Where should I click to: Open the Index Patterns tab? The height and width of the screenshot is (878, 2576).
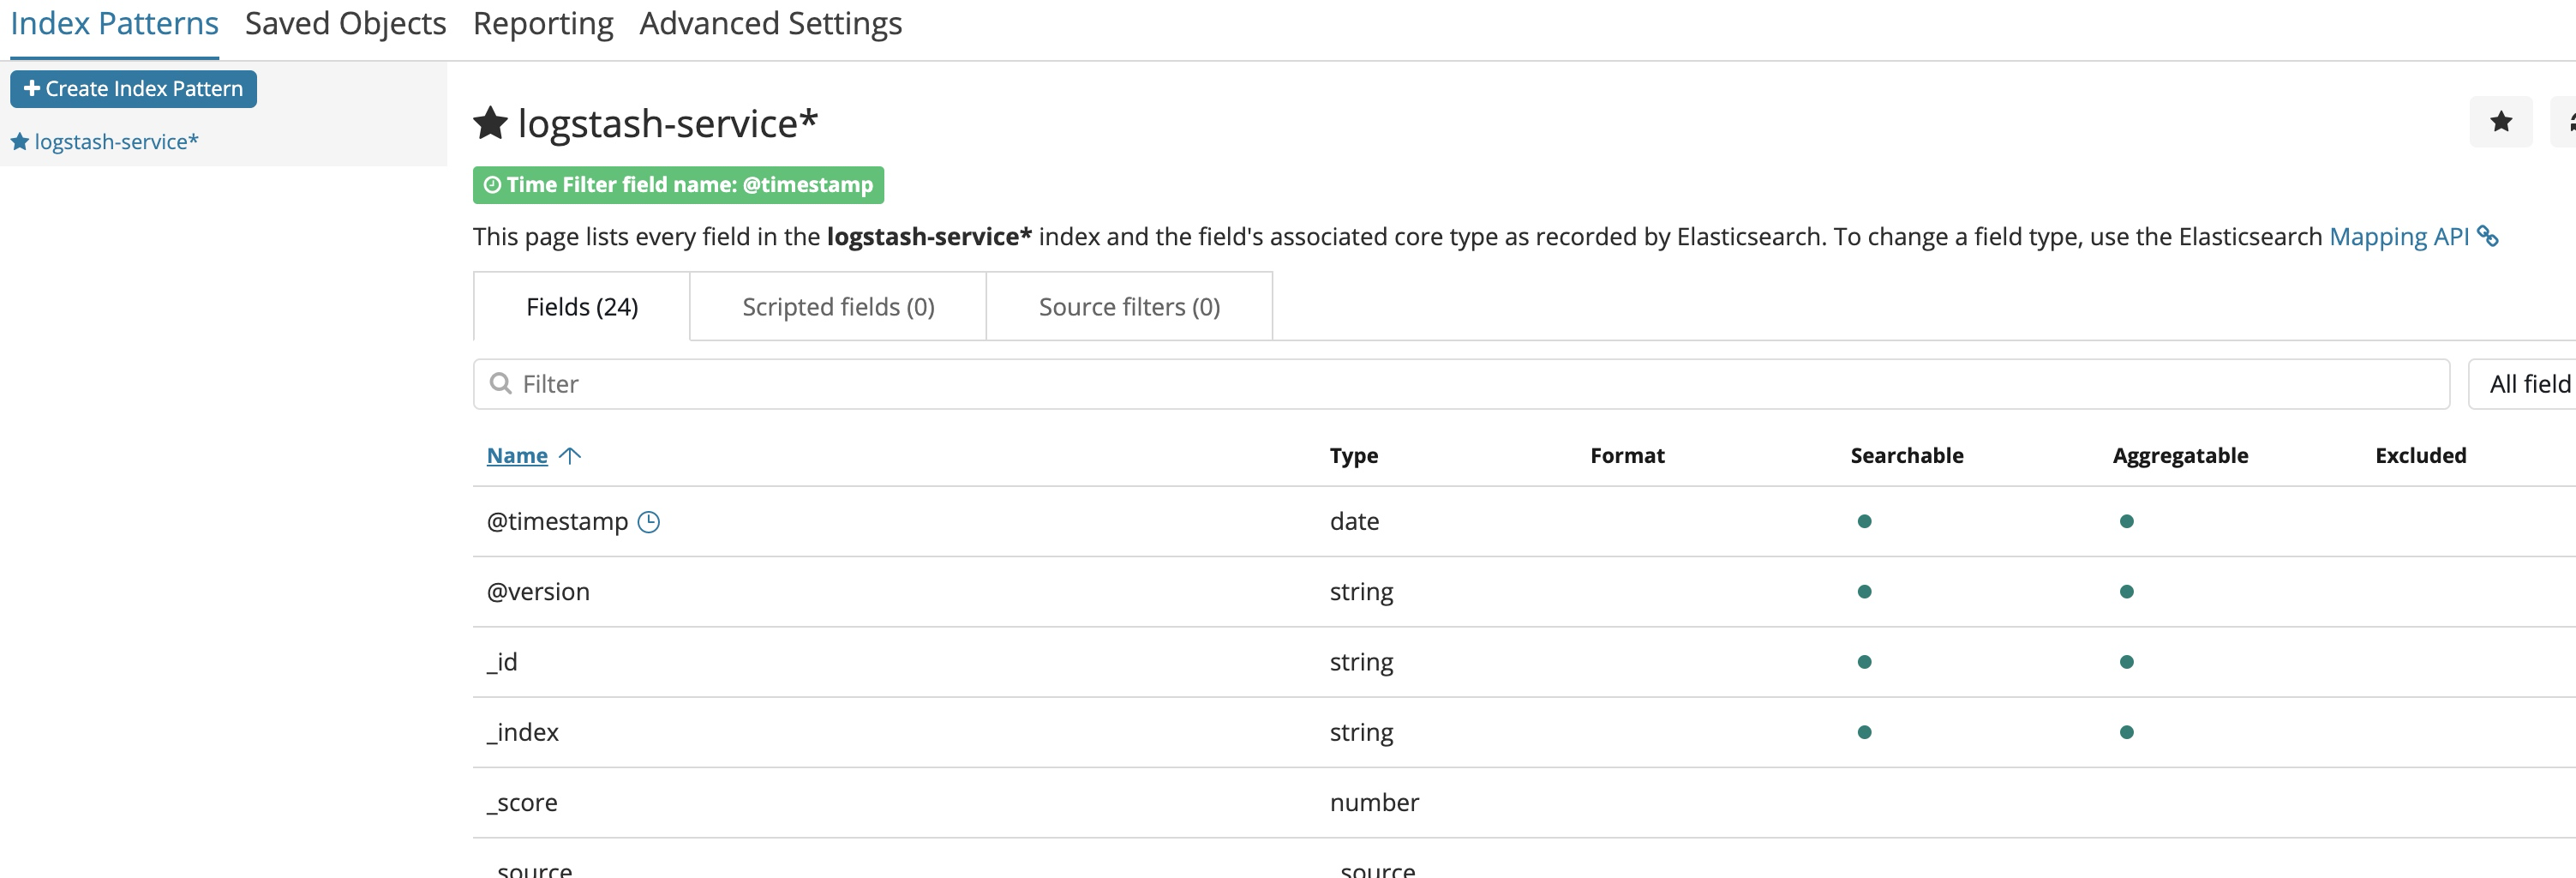point(114,24)
